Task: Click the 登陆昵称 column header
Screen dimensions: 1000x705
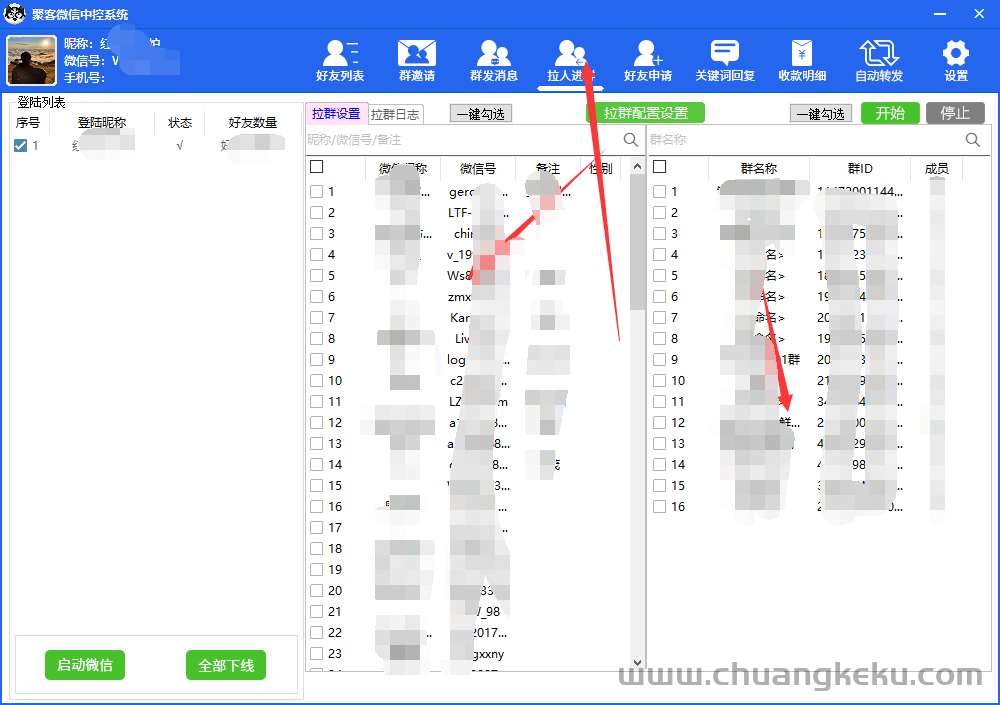Action: [102, 122]
